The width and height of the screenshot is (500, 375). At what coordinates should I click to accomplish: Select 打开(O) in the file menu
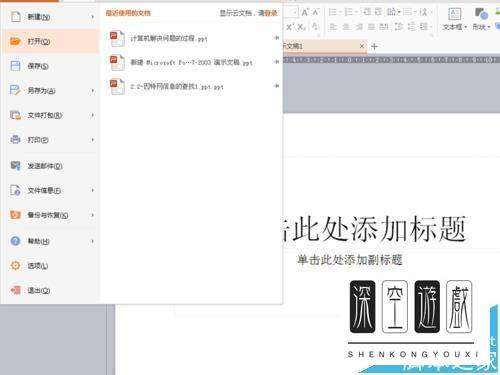pos(50,41)
